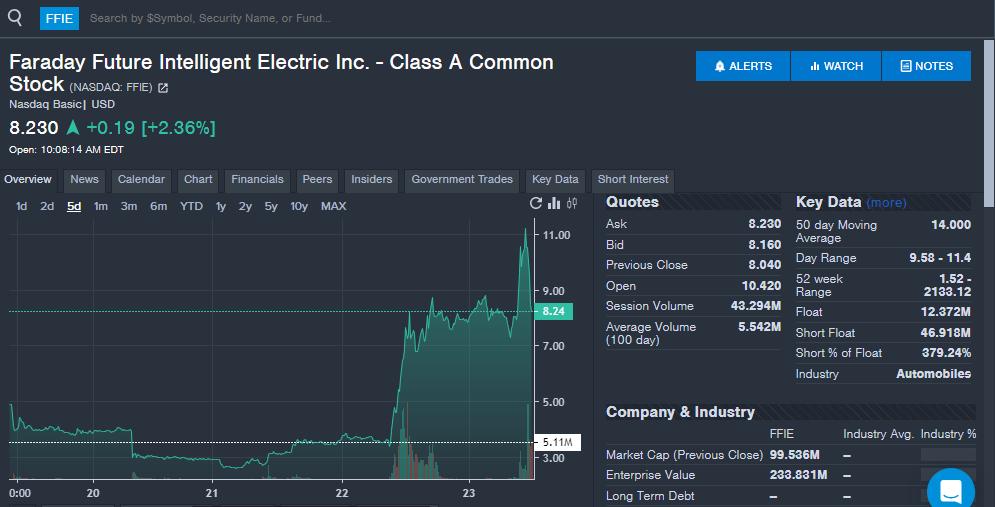Viewport: 995px width, 507px height.
Task: Click the 5.11M volume marker on chart
Action: pos(558,442)
